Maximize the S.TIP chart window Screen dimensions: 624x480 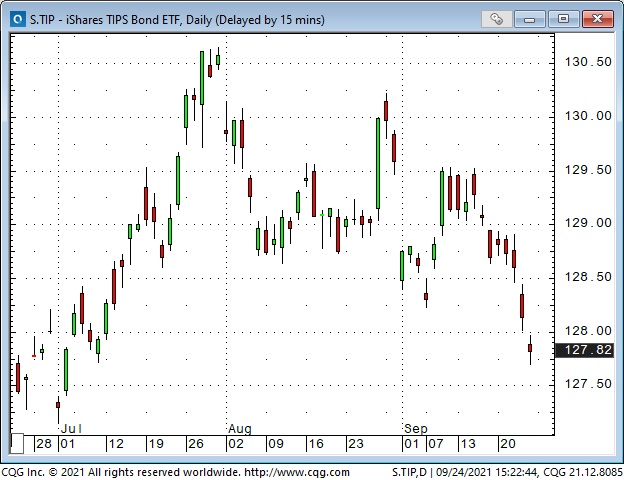click(563, 19)
